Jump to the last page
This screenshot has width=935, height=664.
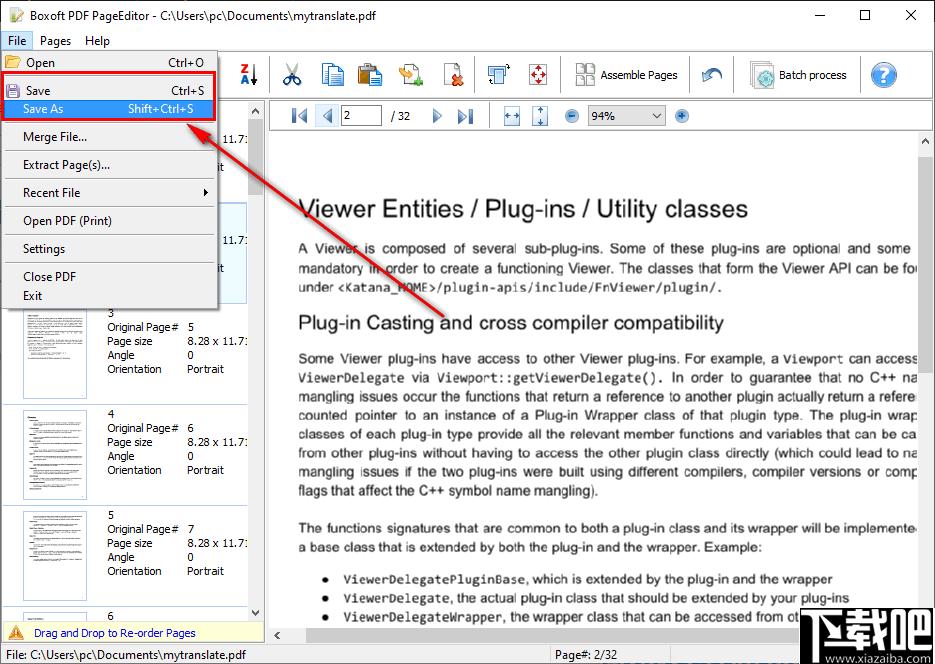coord(465,116)
